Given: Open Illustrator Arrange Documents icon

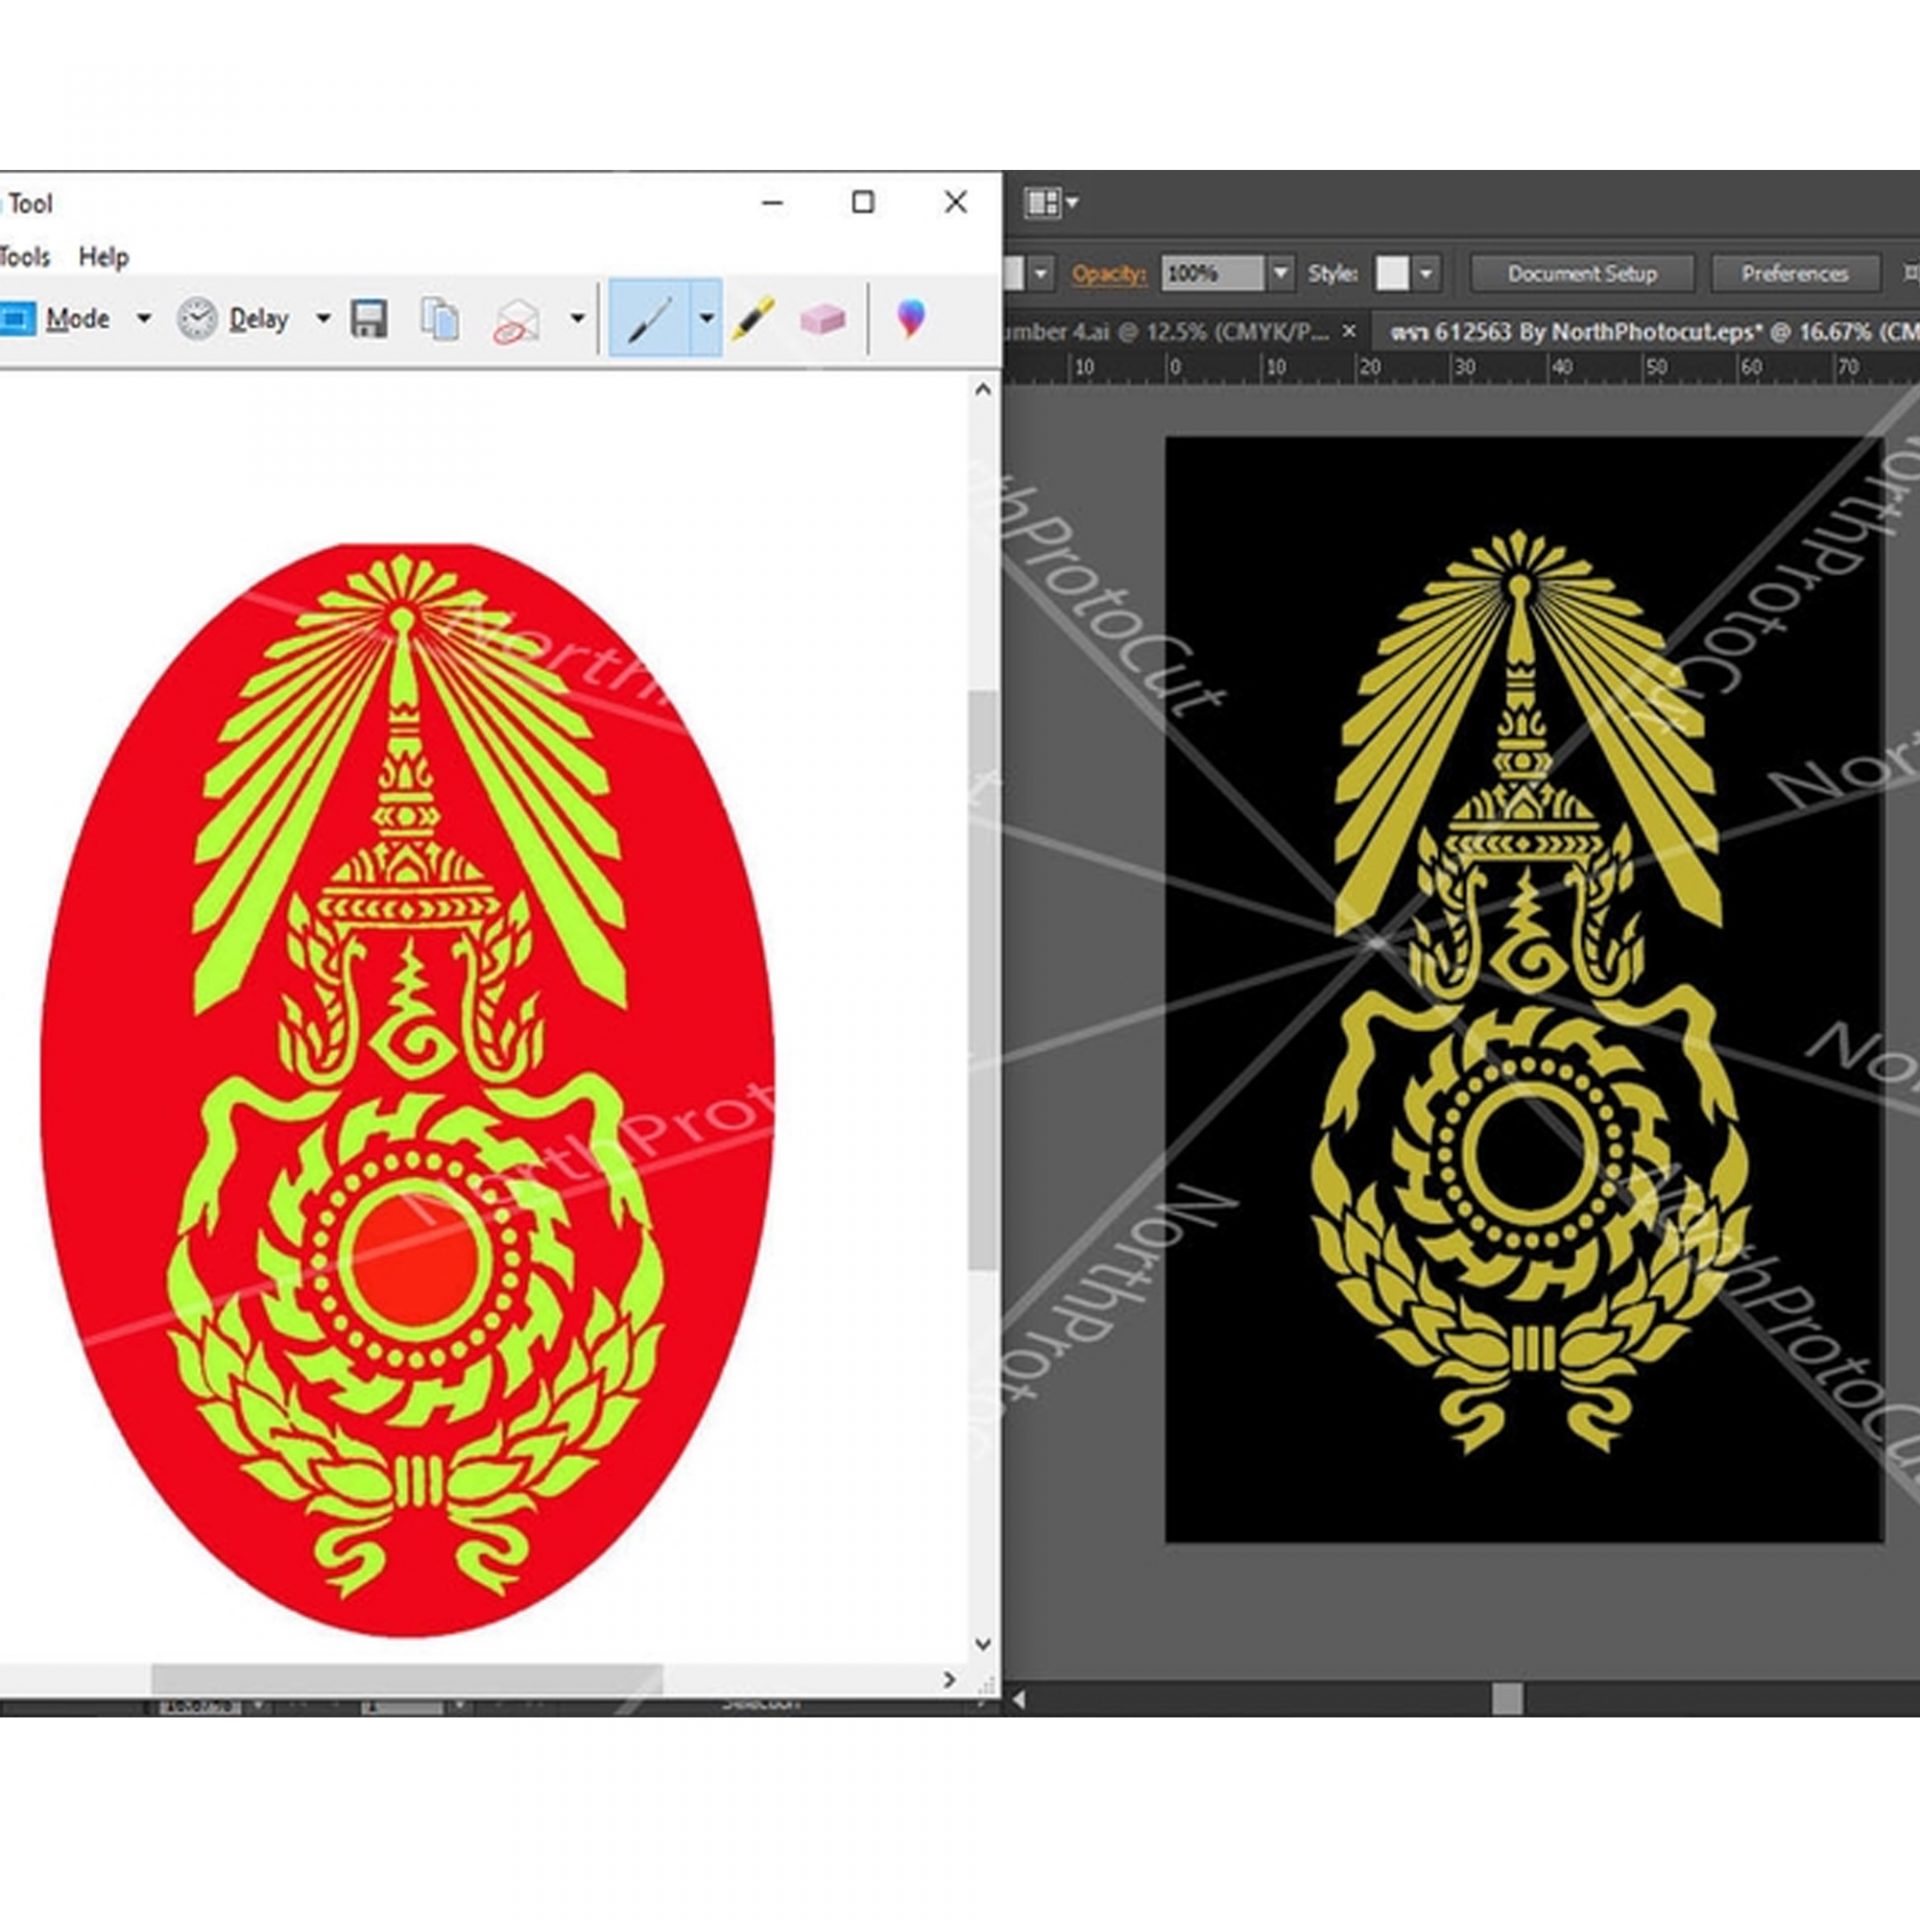Looking at the screenshot, I should point(1052,203).
